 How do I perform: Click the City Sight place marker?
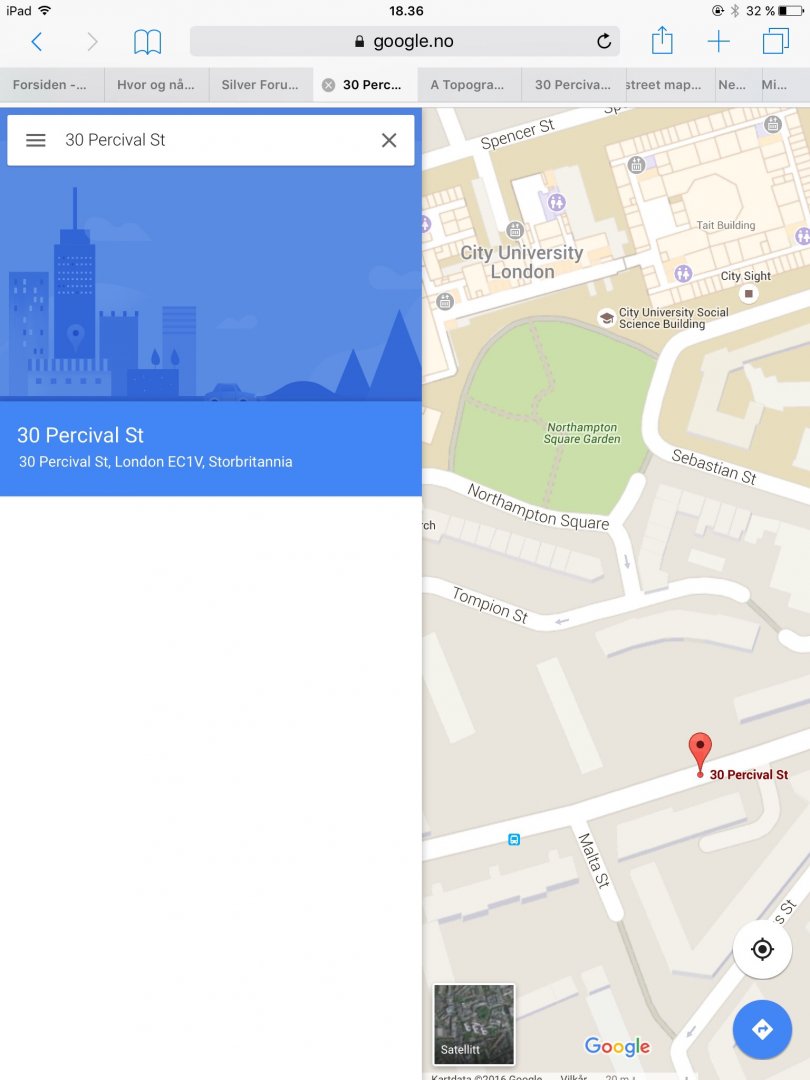click(749, 293)
